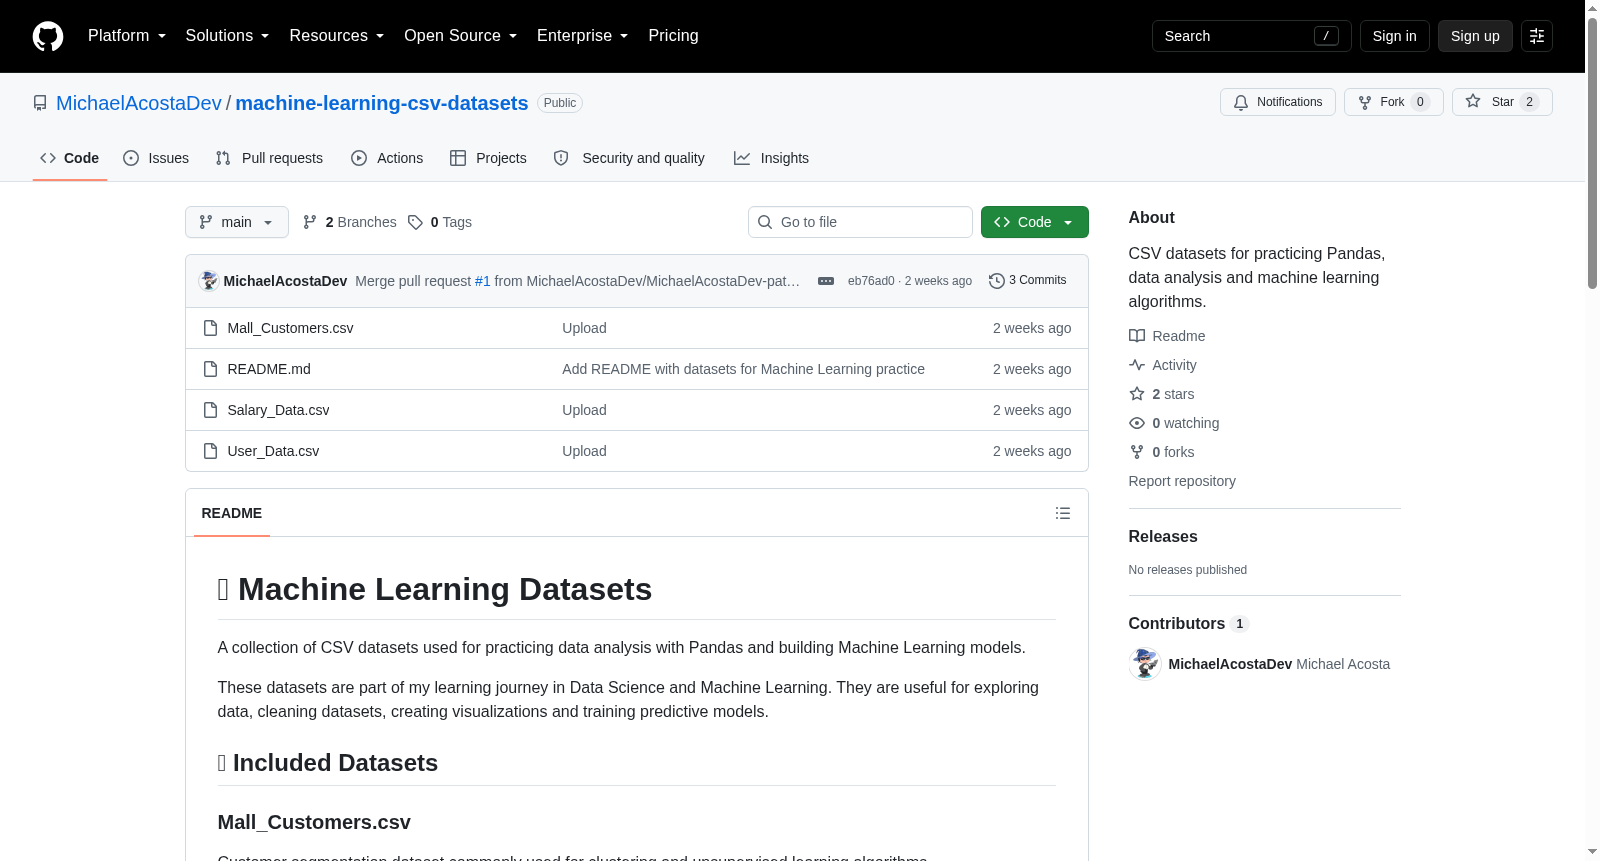The image size is (1600, 861).
Task: Switch to the Actions tab
Action: coord(387,158)
